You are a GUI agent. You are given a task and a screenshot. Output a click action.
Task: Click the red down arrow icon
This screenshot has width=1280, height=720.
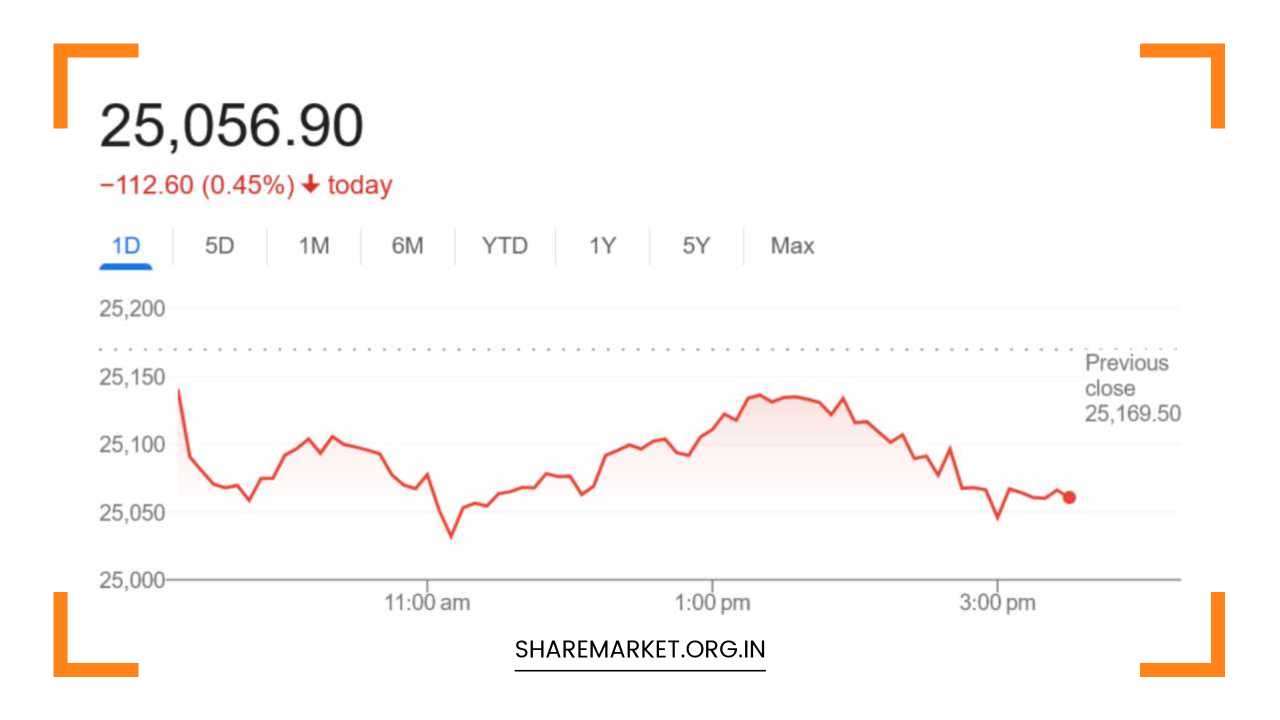click(x=311, y=185)
